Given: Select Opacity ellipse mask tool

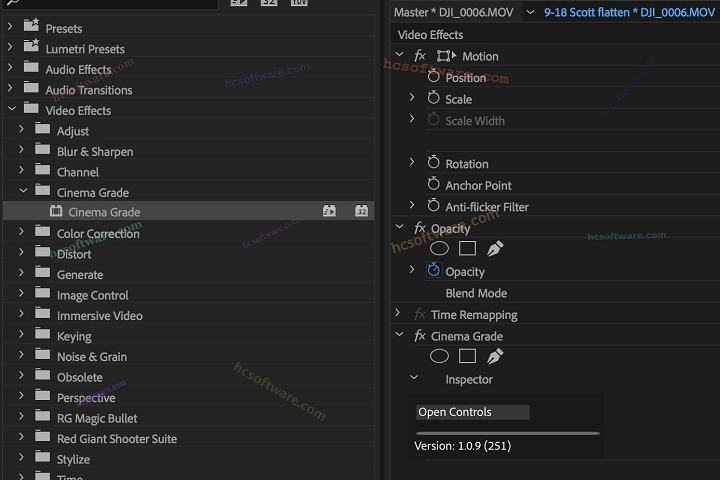Looking at the screenshot, I should [x=439, y=249].
